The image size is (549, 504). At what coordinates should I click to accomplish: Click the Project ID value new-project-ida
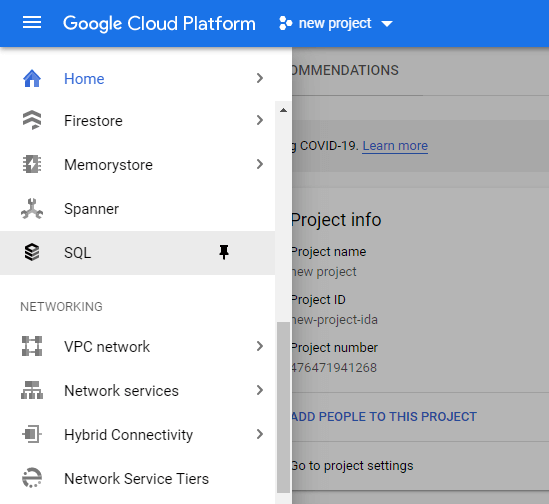point(335,319)
